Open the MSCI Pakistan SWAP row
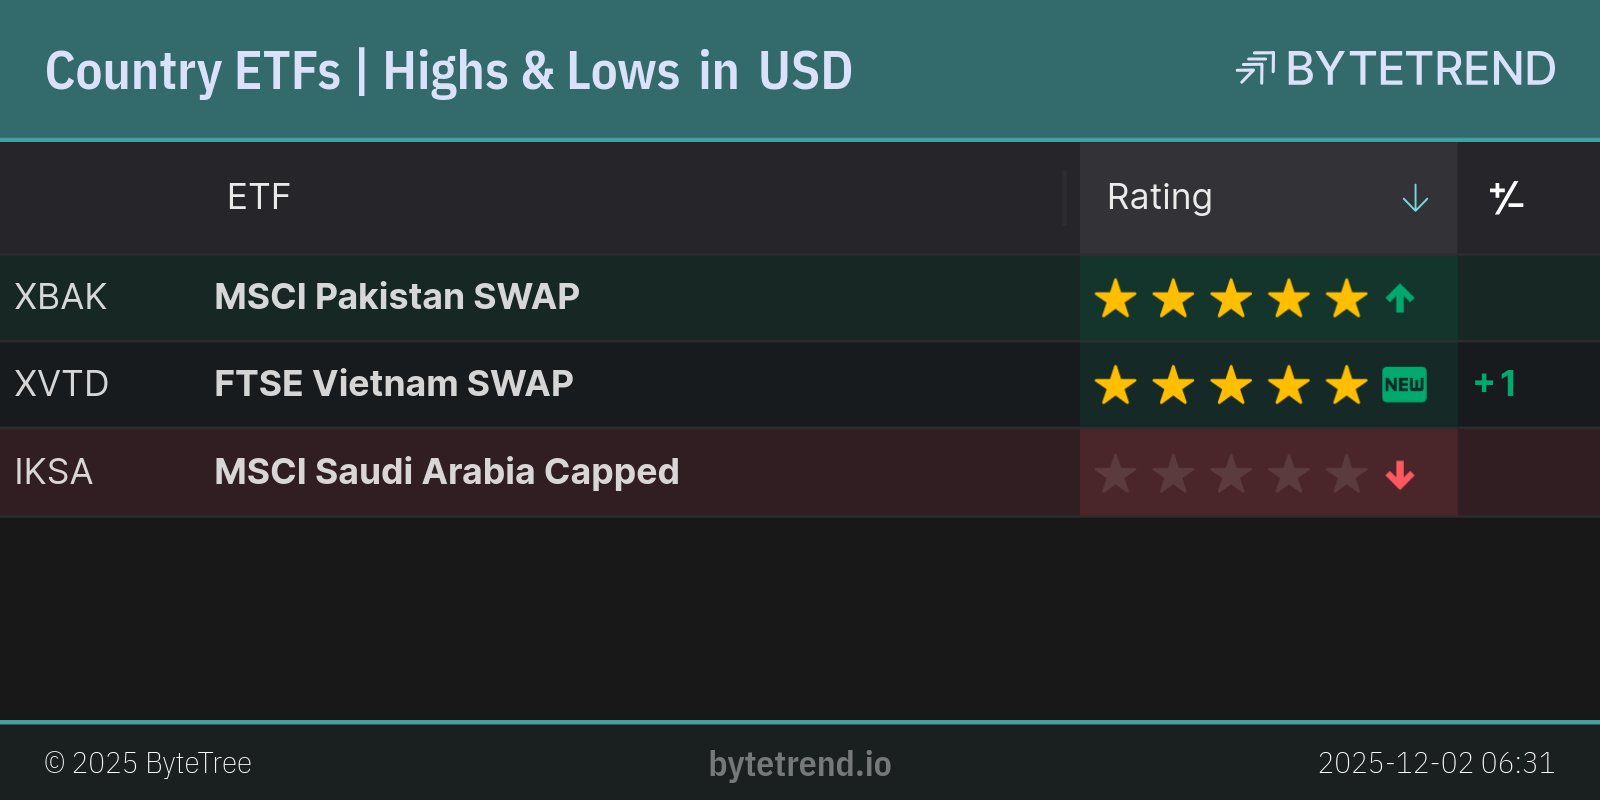Screen dimensions: 1600x800 click(x=397, y=297)
